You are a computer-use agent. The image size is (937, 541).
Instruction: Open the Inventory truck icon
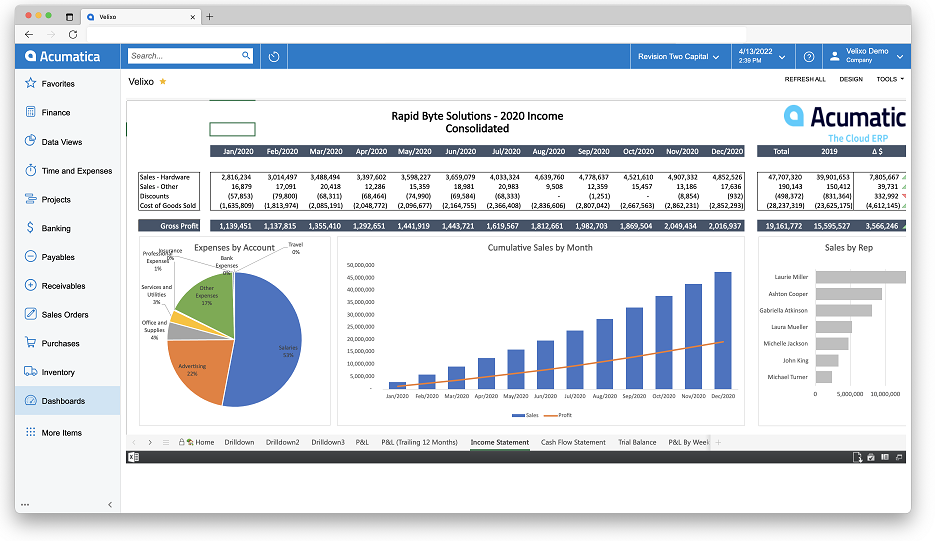(30, 371)
